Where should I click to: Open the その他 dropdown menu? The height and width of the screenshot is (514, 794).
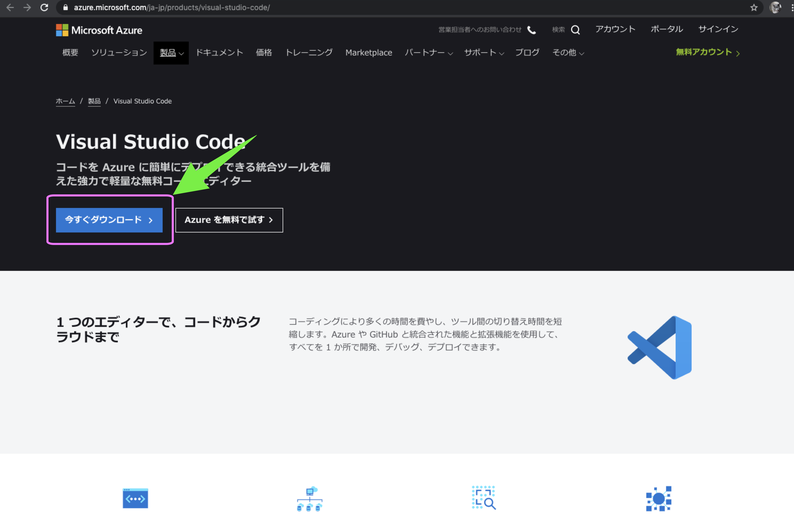coord(567,52)
